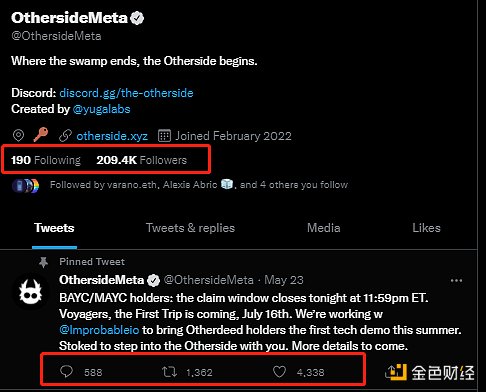Open the @yugalabs profile mention
486x392 pixels.
(x=101, y=109)
